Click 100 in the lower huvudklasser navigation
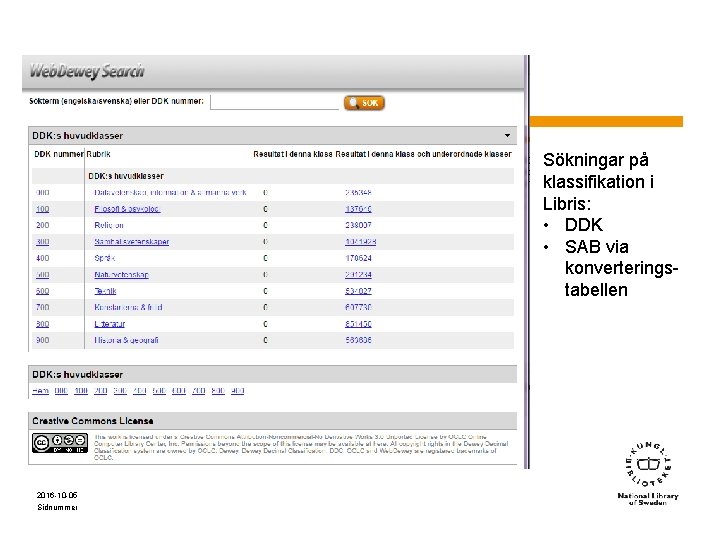 (81, 391)
